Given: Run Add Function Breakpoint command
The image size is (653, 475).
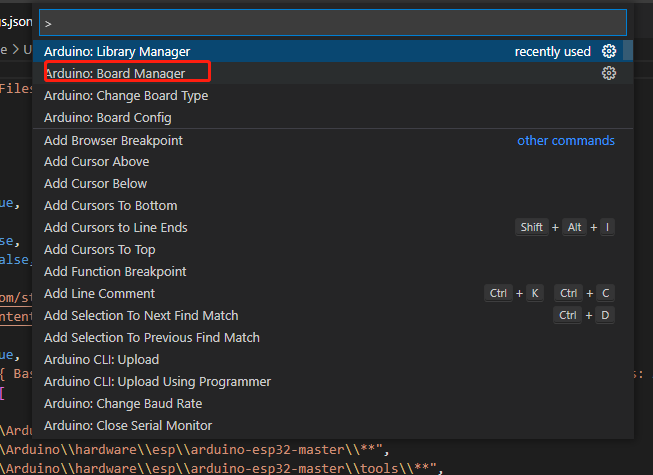Looking at the screenshot, I should (115, 272).
